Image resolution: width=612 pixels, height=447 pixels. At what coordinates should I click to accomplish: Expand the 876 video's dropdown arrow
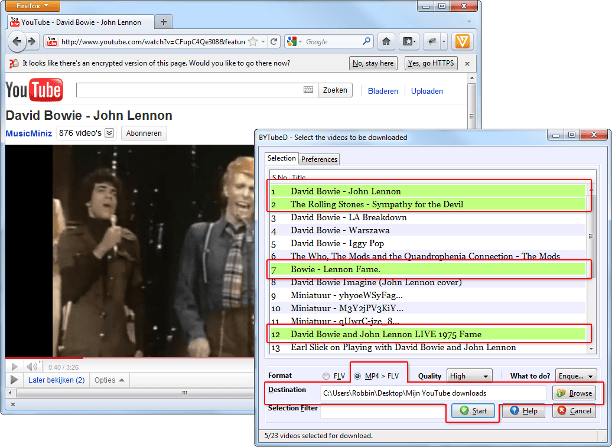tap(109, 133)
